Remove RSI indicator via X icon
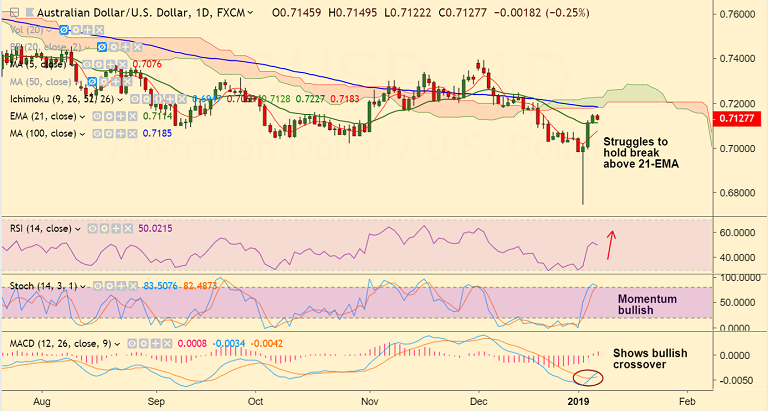The height and width of the screenshot is (411, 768). tap(127, 228)
